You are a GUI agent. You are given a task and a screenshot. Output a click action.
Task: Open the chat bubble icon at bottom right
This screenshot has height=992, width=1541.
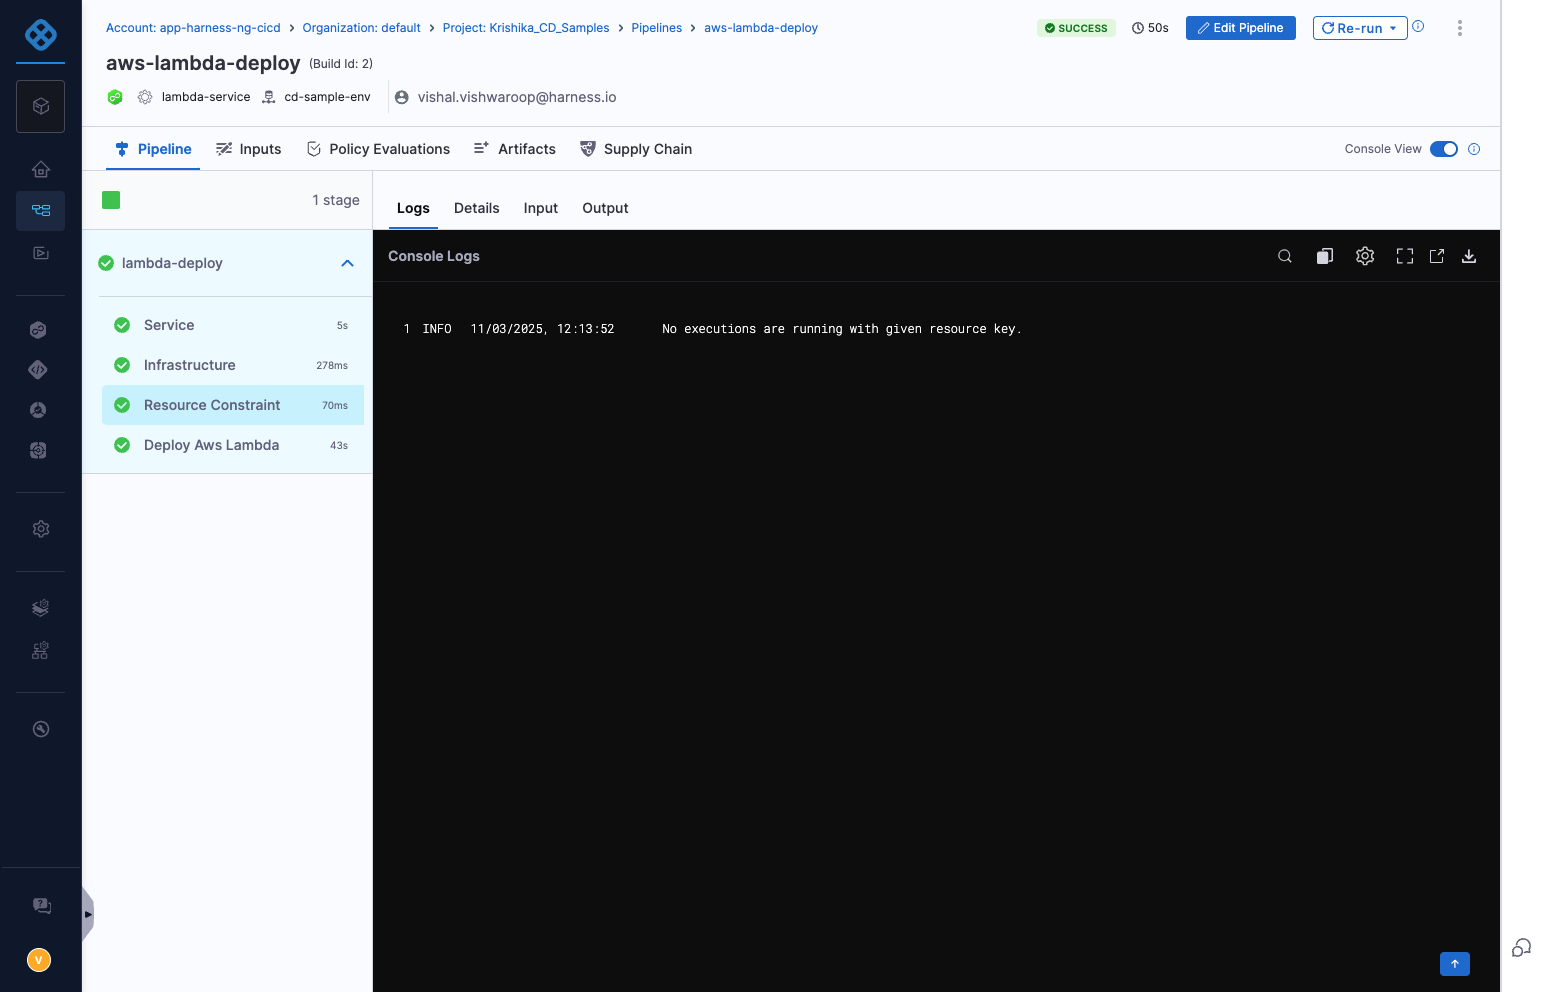tap(1522, 948)
